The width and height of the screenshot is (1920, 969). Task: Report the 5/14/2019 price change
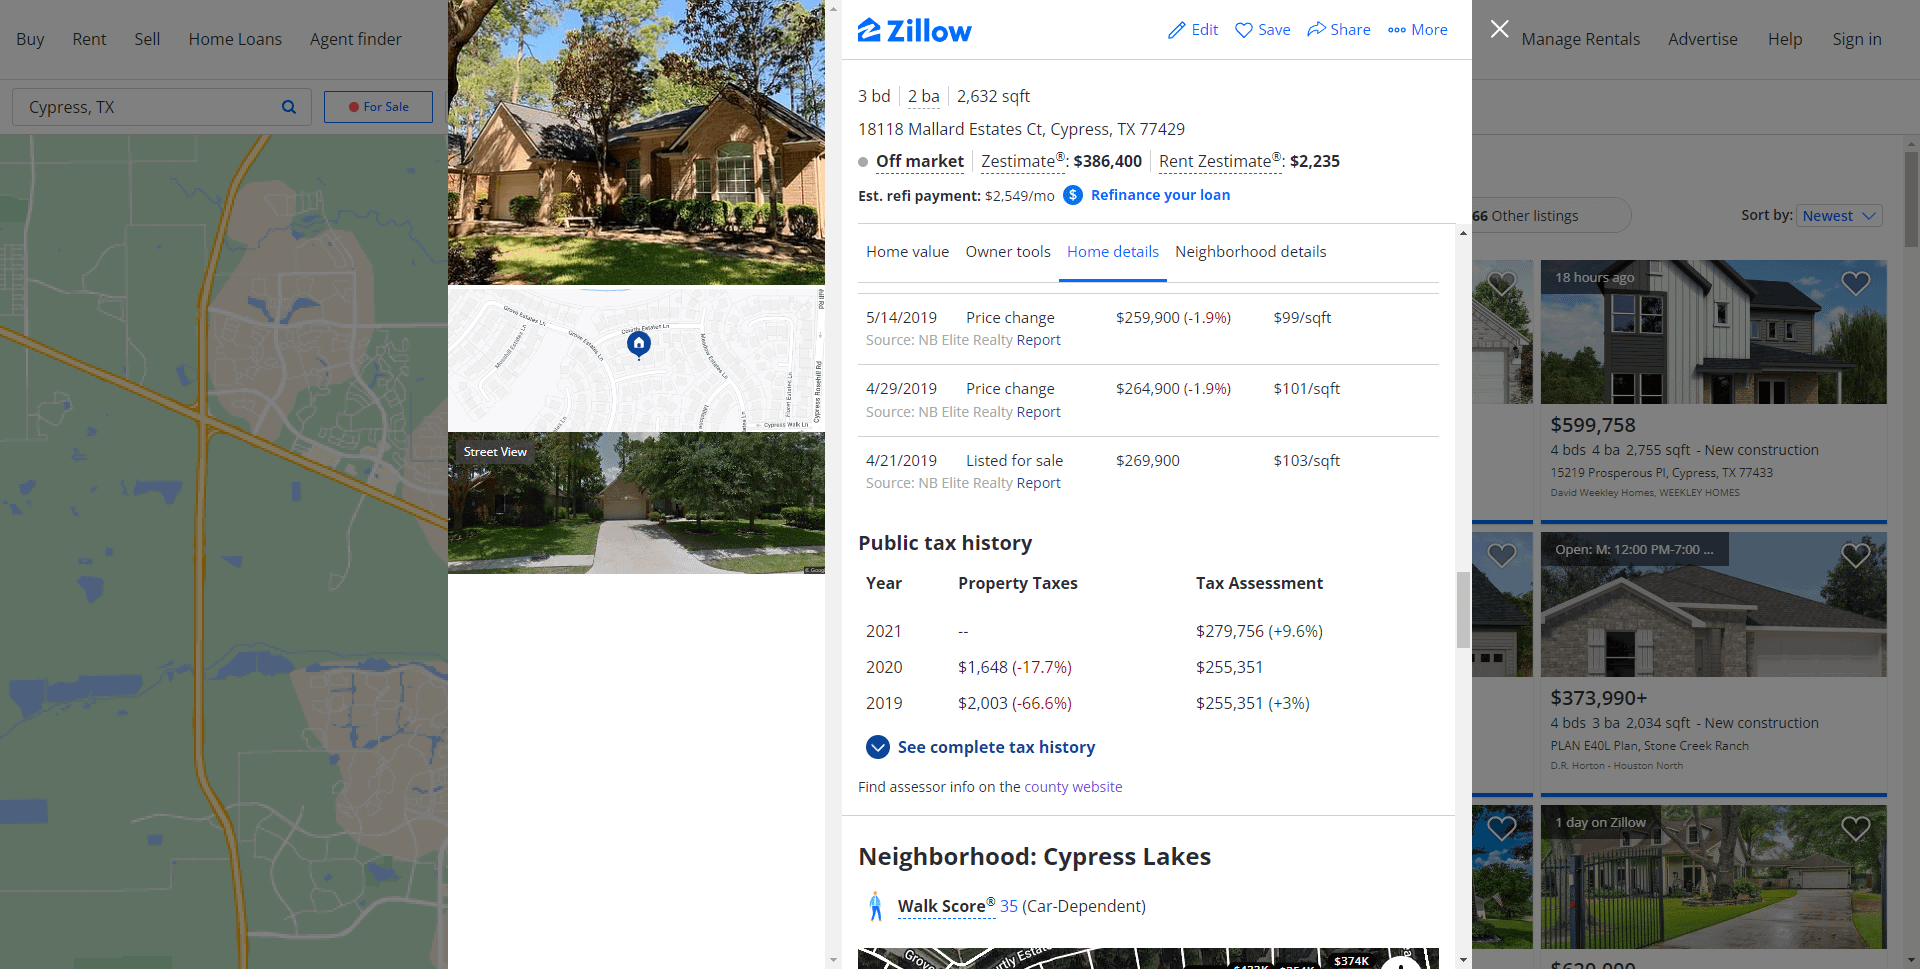pos(1038,340)
